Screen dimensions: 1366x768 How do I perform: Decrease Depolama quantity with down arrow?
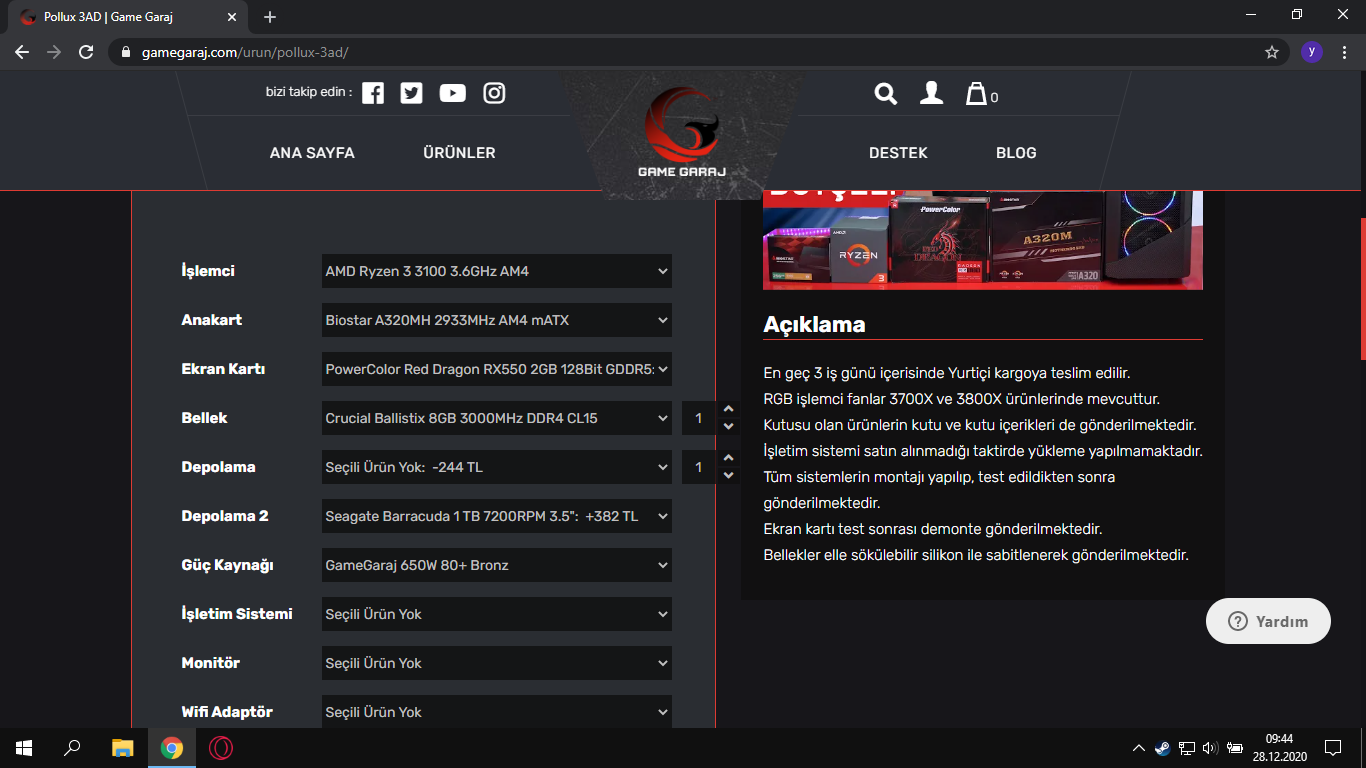[x=727, y=476]
